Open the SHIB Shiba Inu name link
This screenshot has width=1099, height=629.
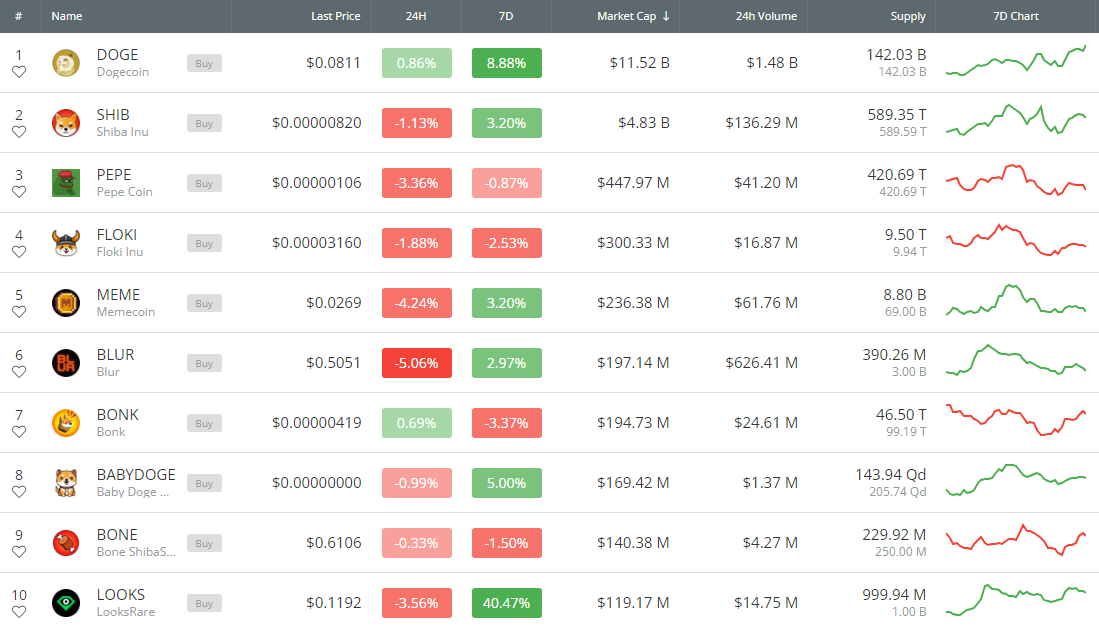pos(123,123)
